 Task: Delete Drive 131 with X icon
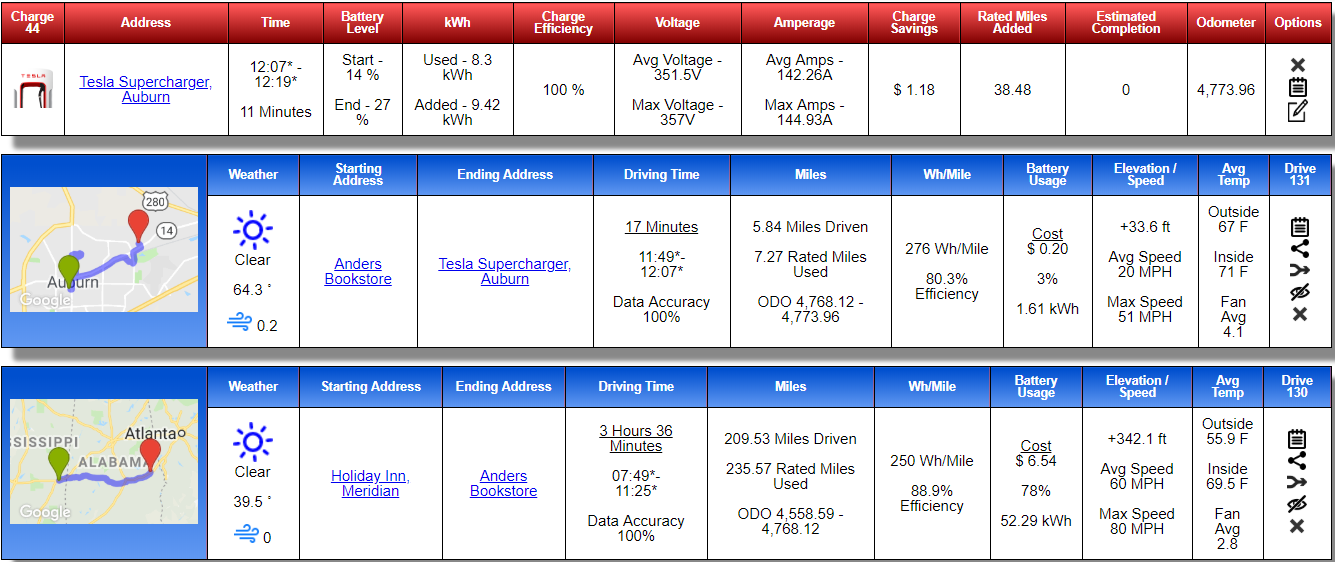click(x=1299, y=314)
